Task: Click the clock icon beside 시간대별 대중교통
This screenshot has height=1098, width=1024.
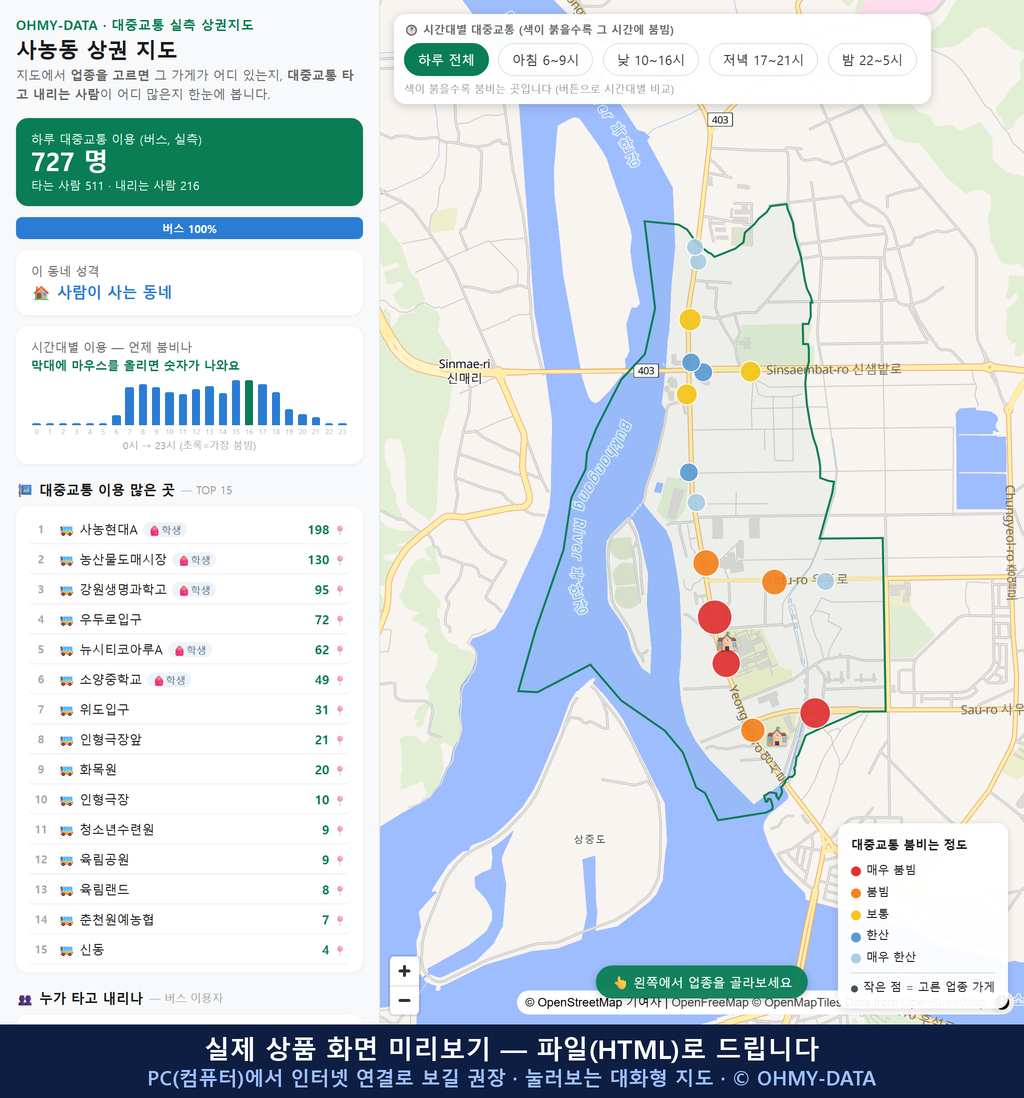Action: (x=411, y=30)
